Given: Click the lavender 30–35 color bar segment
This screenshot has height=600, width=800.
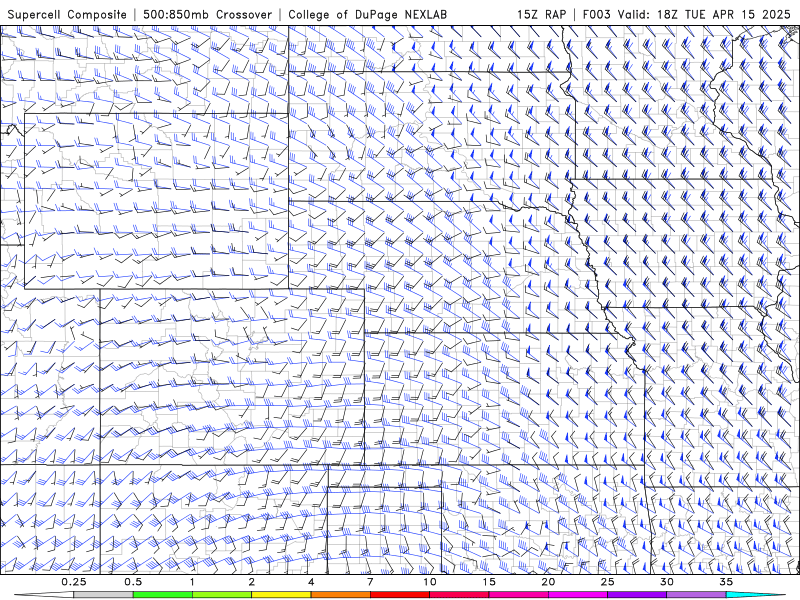Looking at the screenshot, I should [x=696, y=595].
